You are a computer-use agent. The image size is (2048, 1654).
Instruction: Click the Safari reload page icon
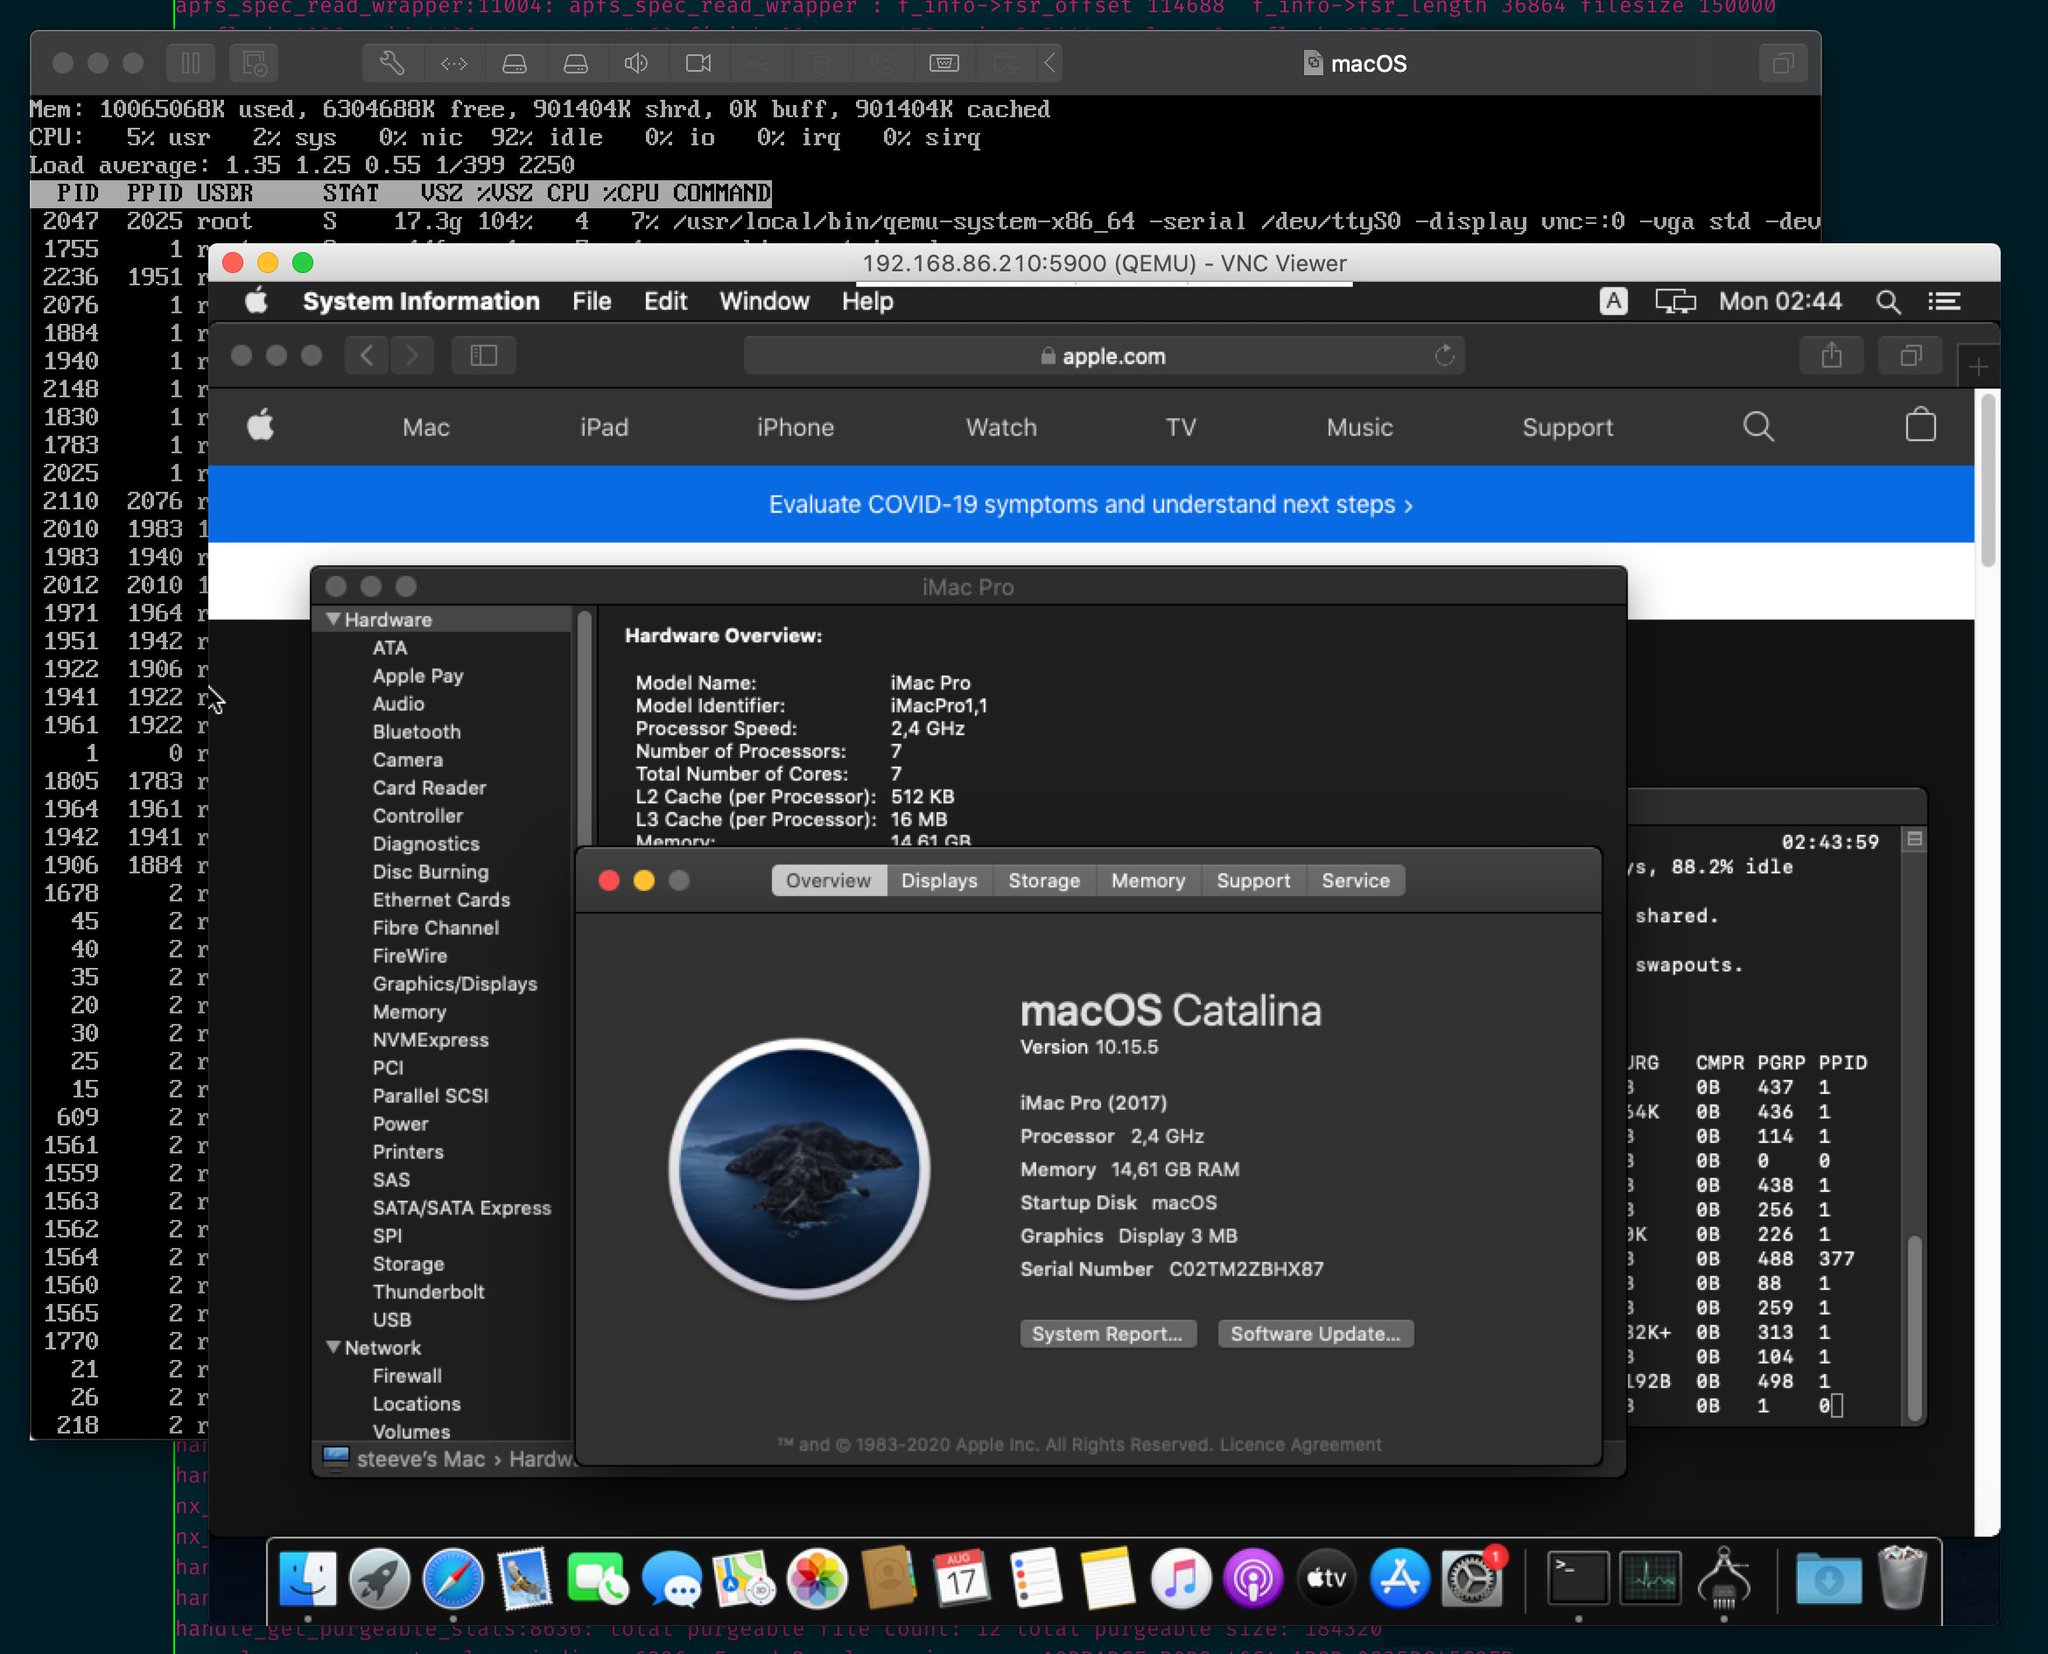1444,356
